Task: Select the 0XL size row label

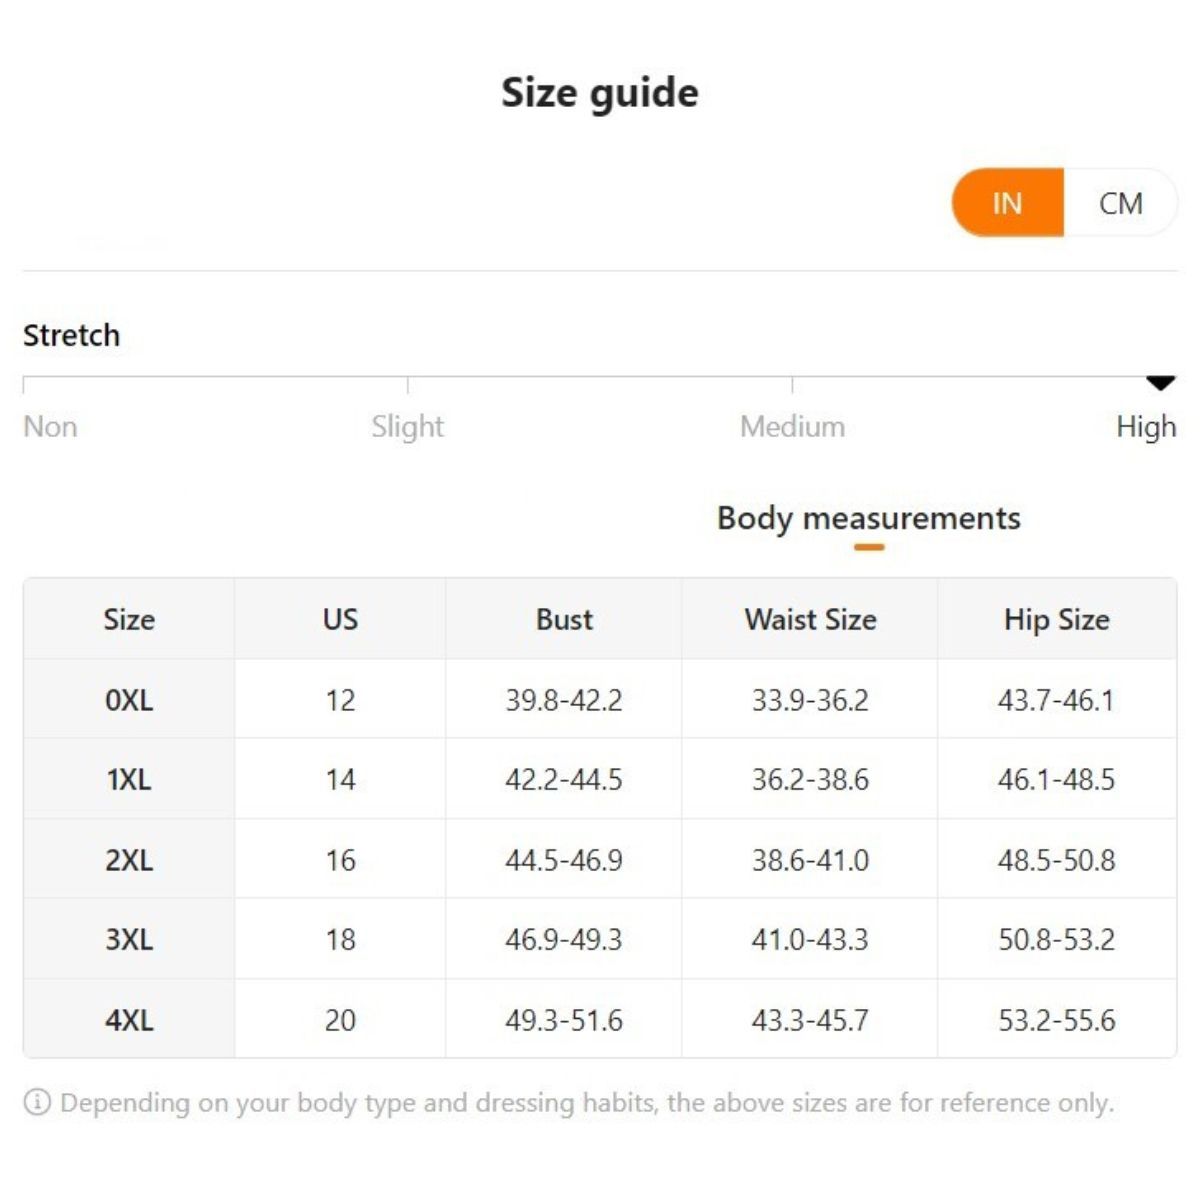Action: pyautogui.click(x=129, y=700)
